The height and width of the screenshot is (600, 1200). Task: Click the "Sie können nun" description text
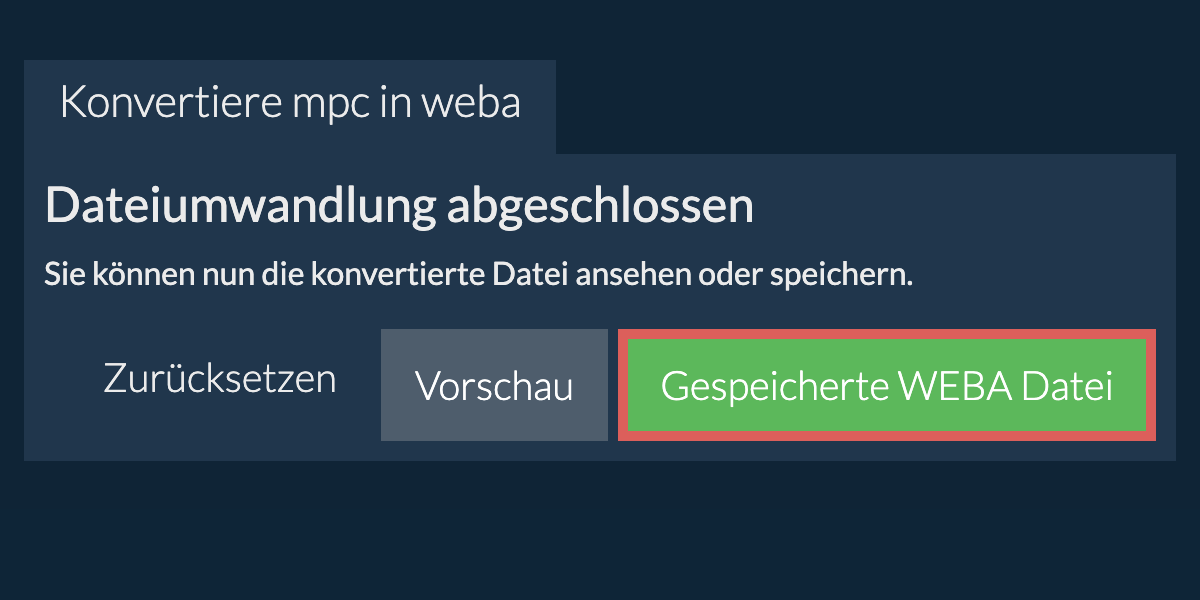(478, 275)
